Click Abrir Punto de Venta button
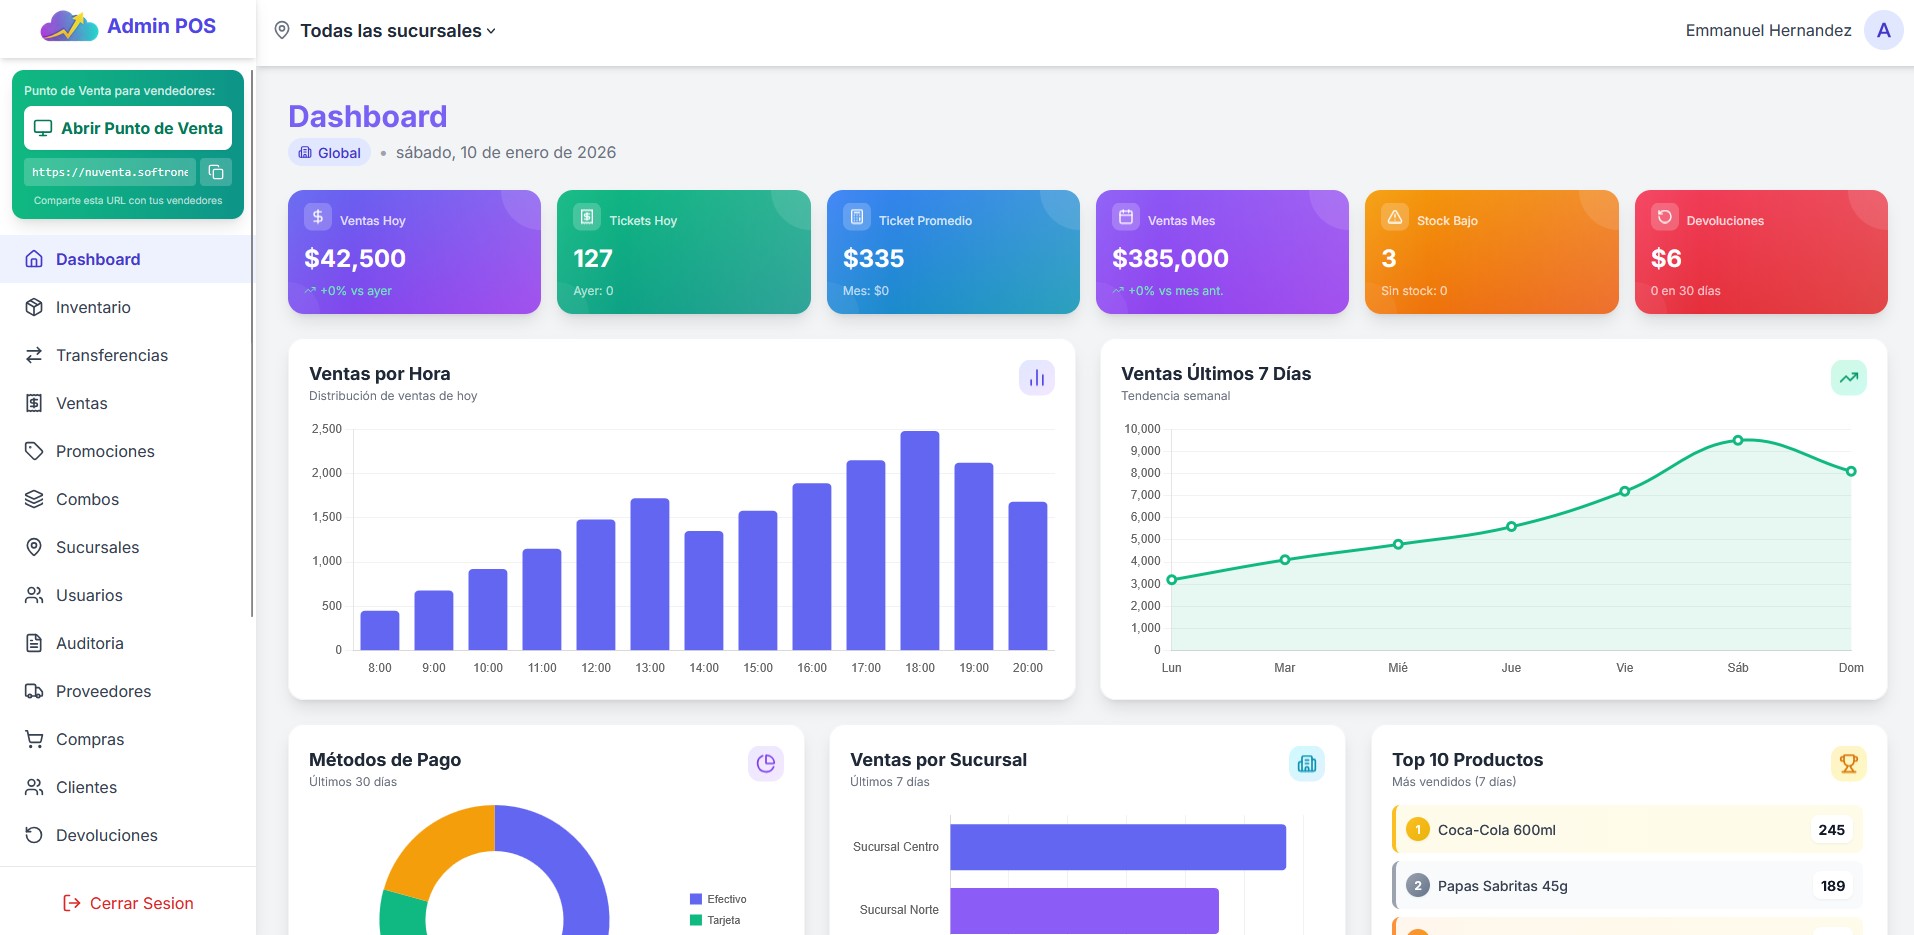The image size is (1914, 935). coord(128,128)
